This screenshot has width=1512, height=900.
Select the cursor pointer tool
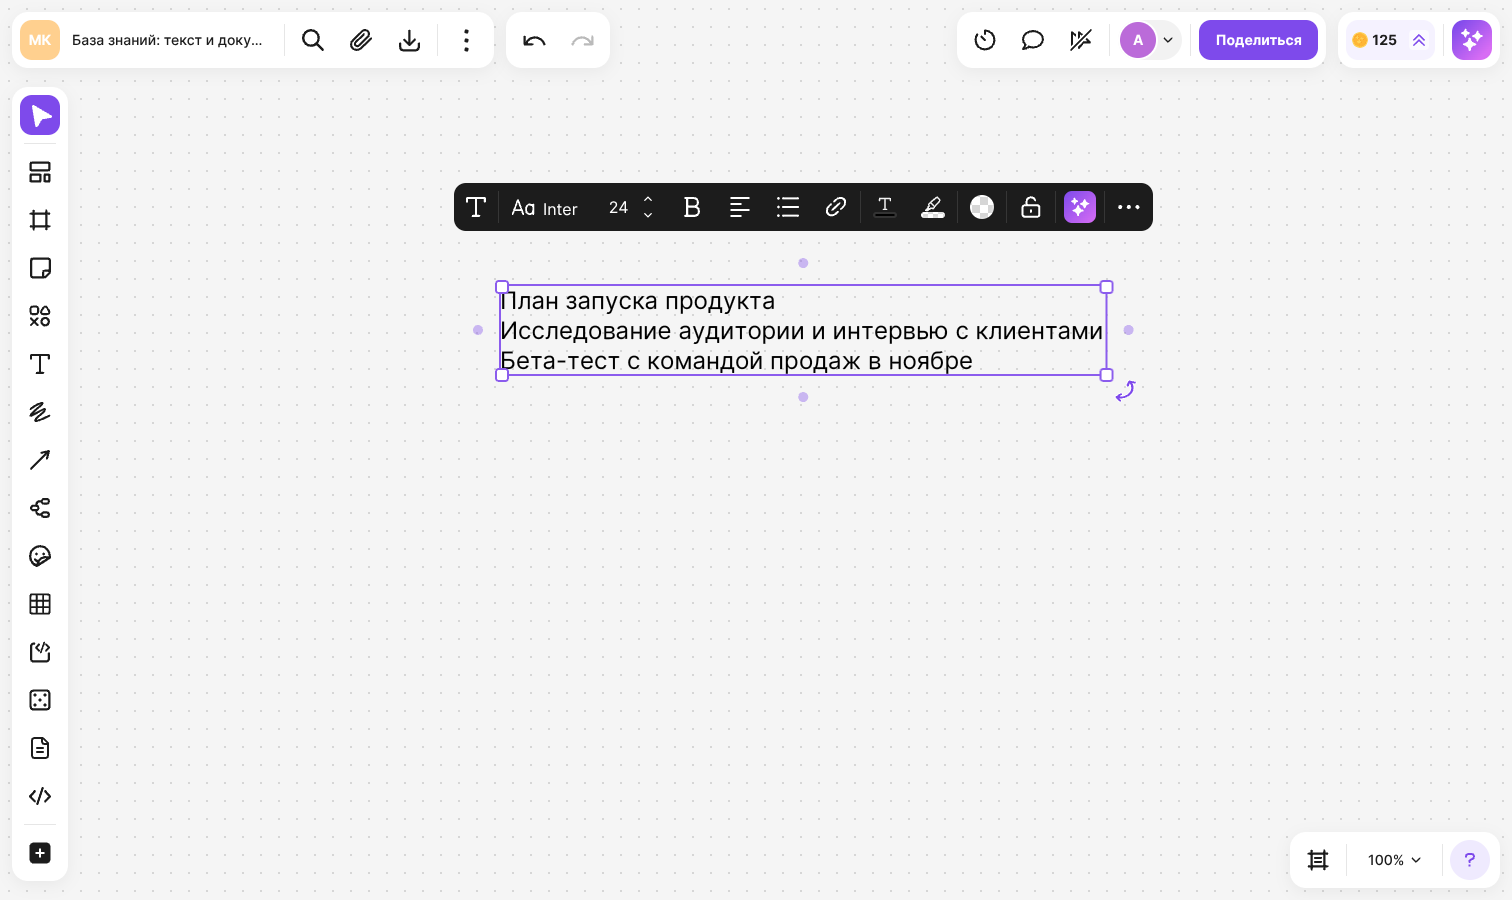(40, 116)
